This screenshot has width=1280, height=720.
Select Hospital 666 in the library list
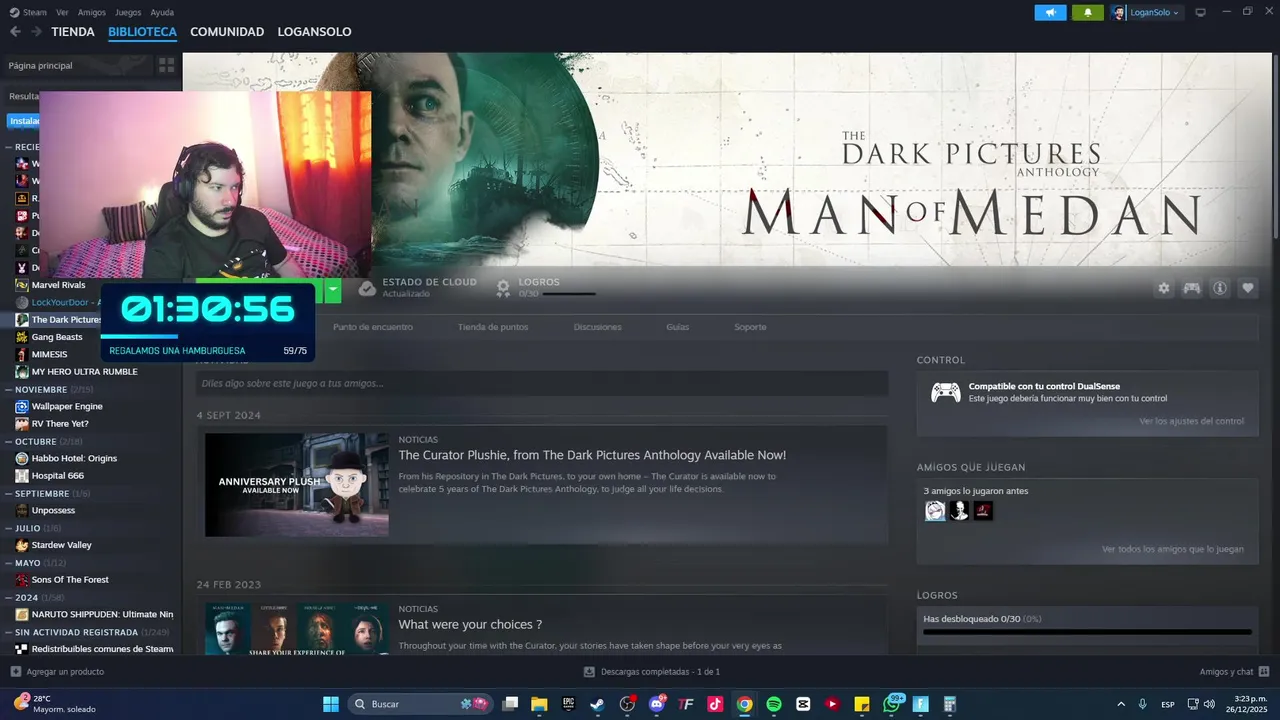coord(57,476)
